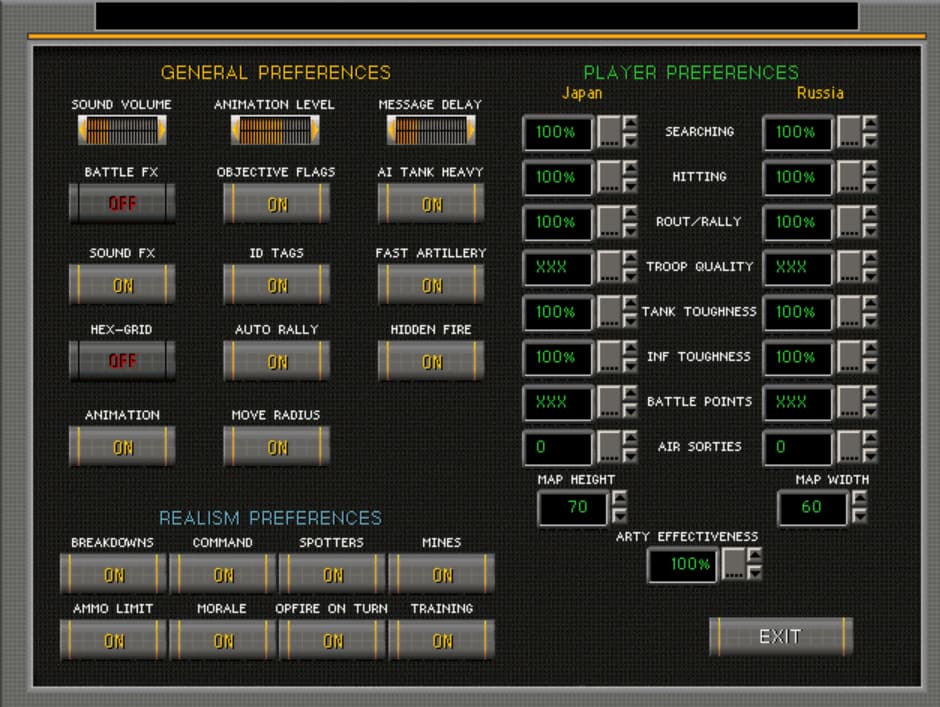The height and width of the screenshot is (707, 940).
Task: Toggle Fast Artillery setting
Action: 431,285
